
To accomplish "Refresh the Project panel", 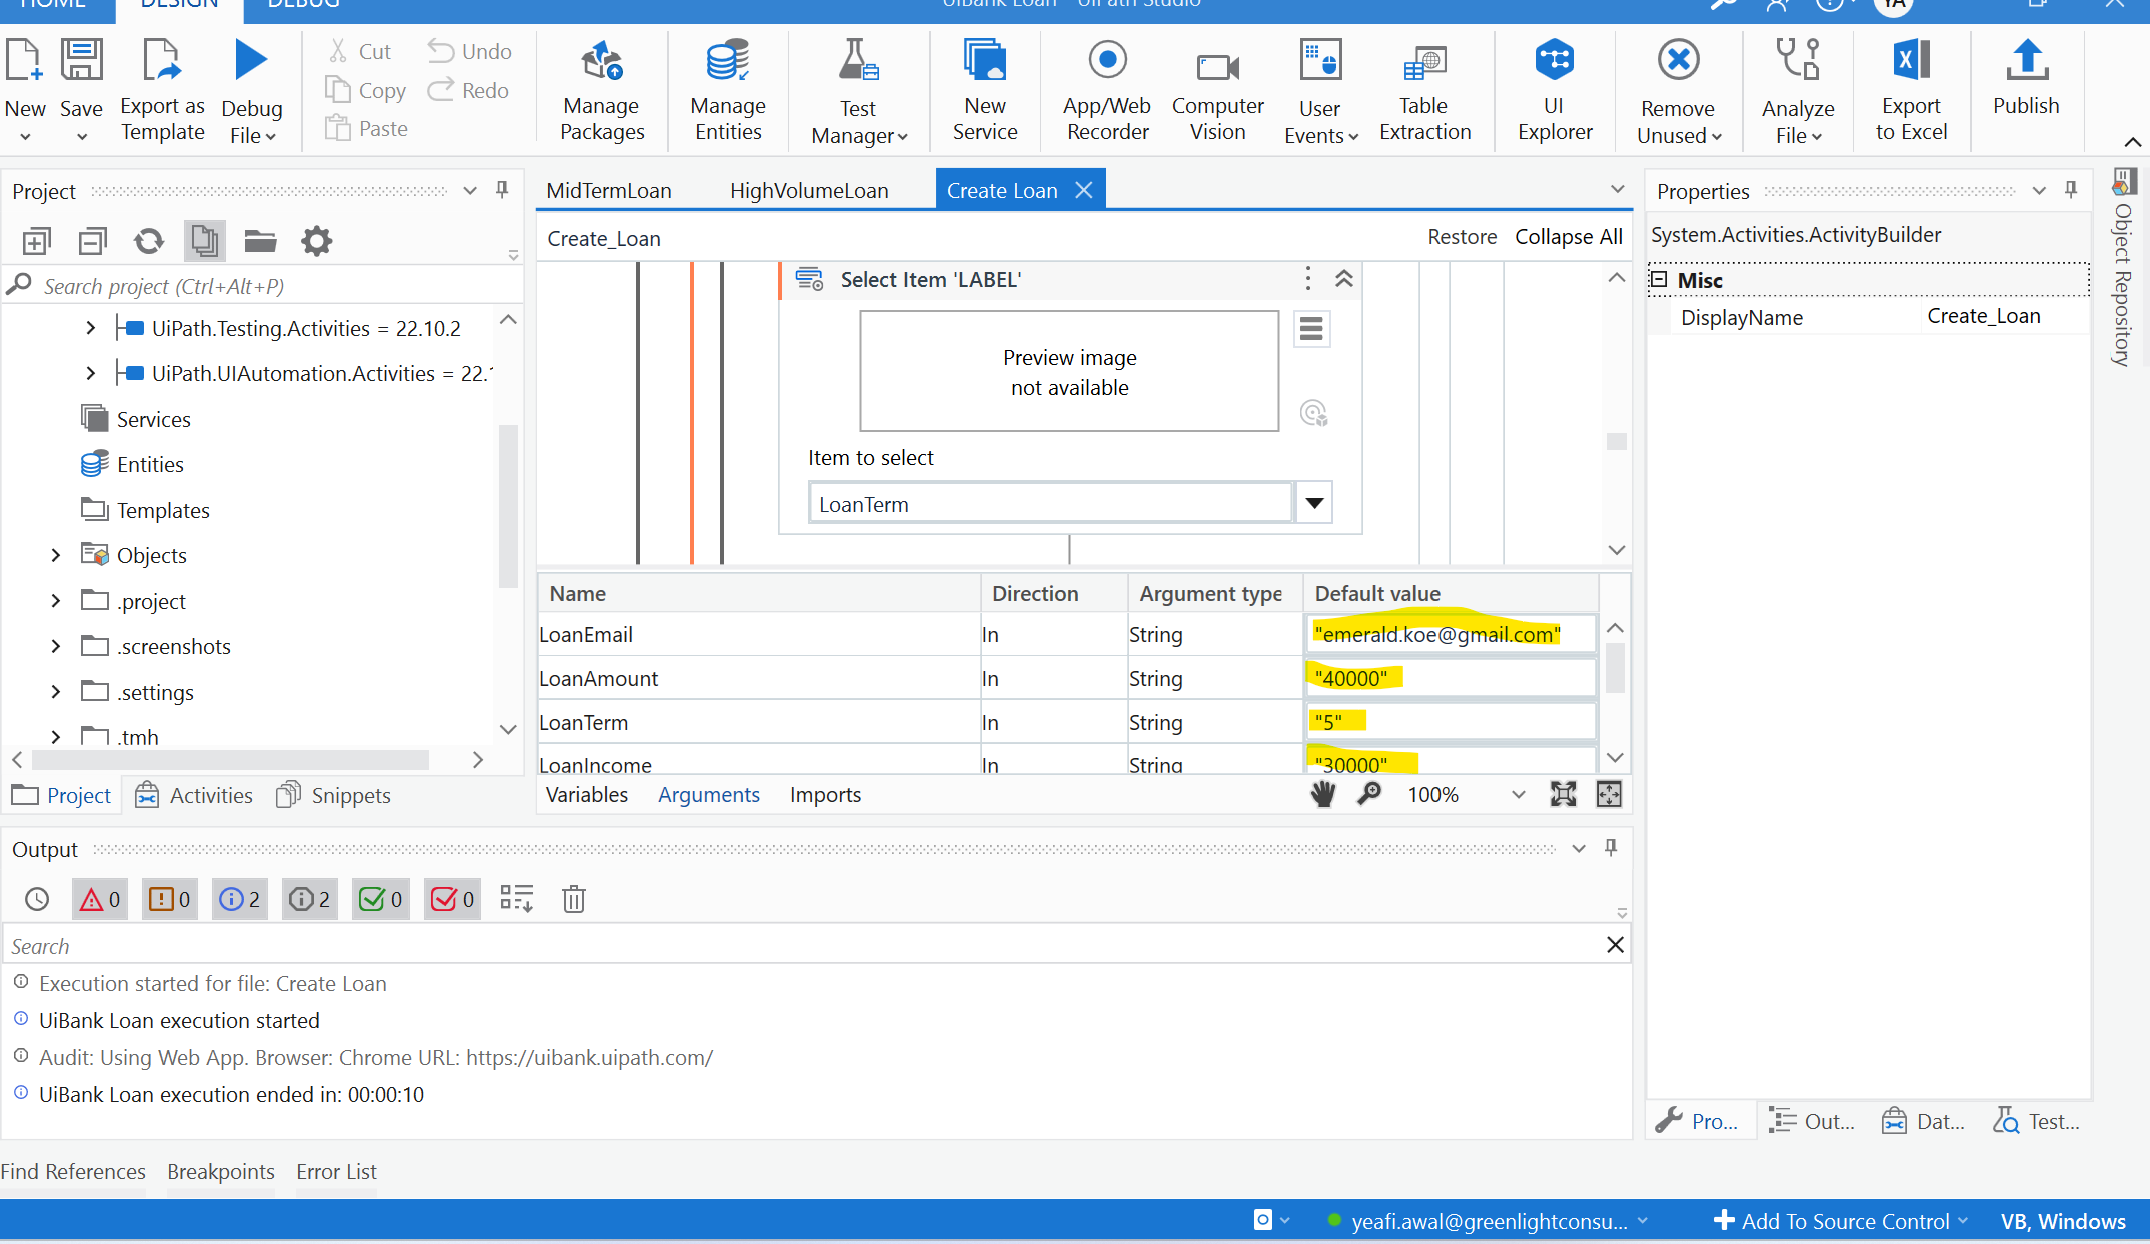I will pos(149,241).
